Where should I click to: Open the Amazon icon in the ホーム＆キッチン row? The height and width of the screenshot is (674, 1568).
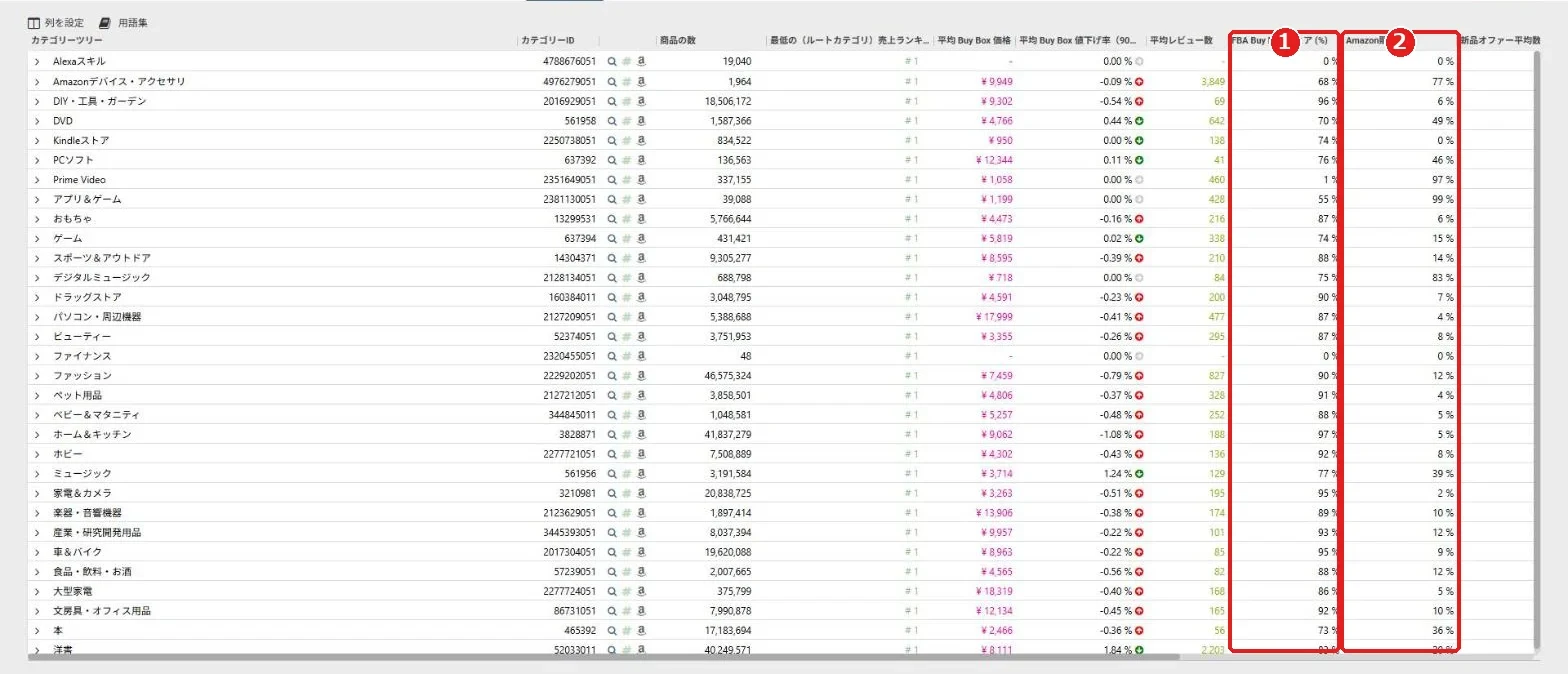click(642, 434)
